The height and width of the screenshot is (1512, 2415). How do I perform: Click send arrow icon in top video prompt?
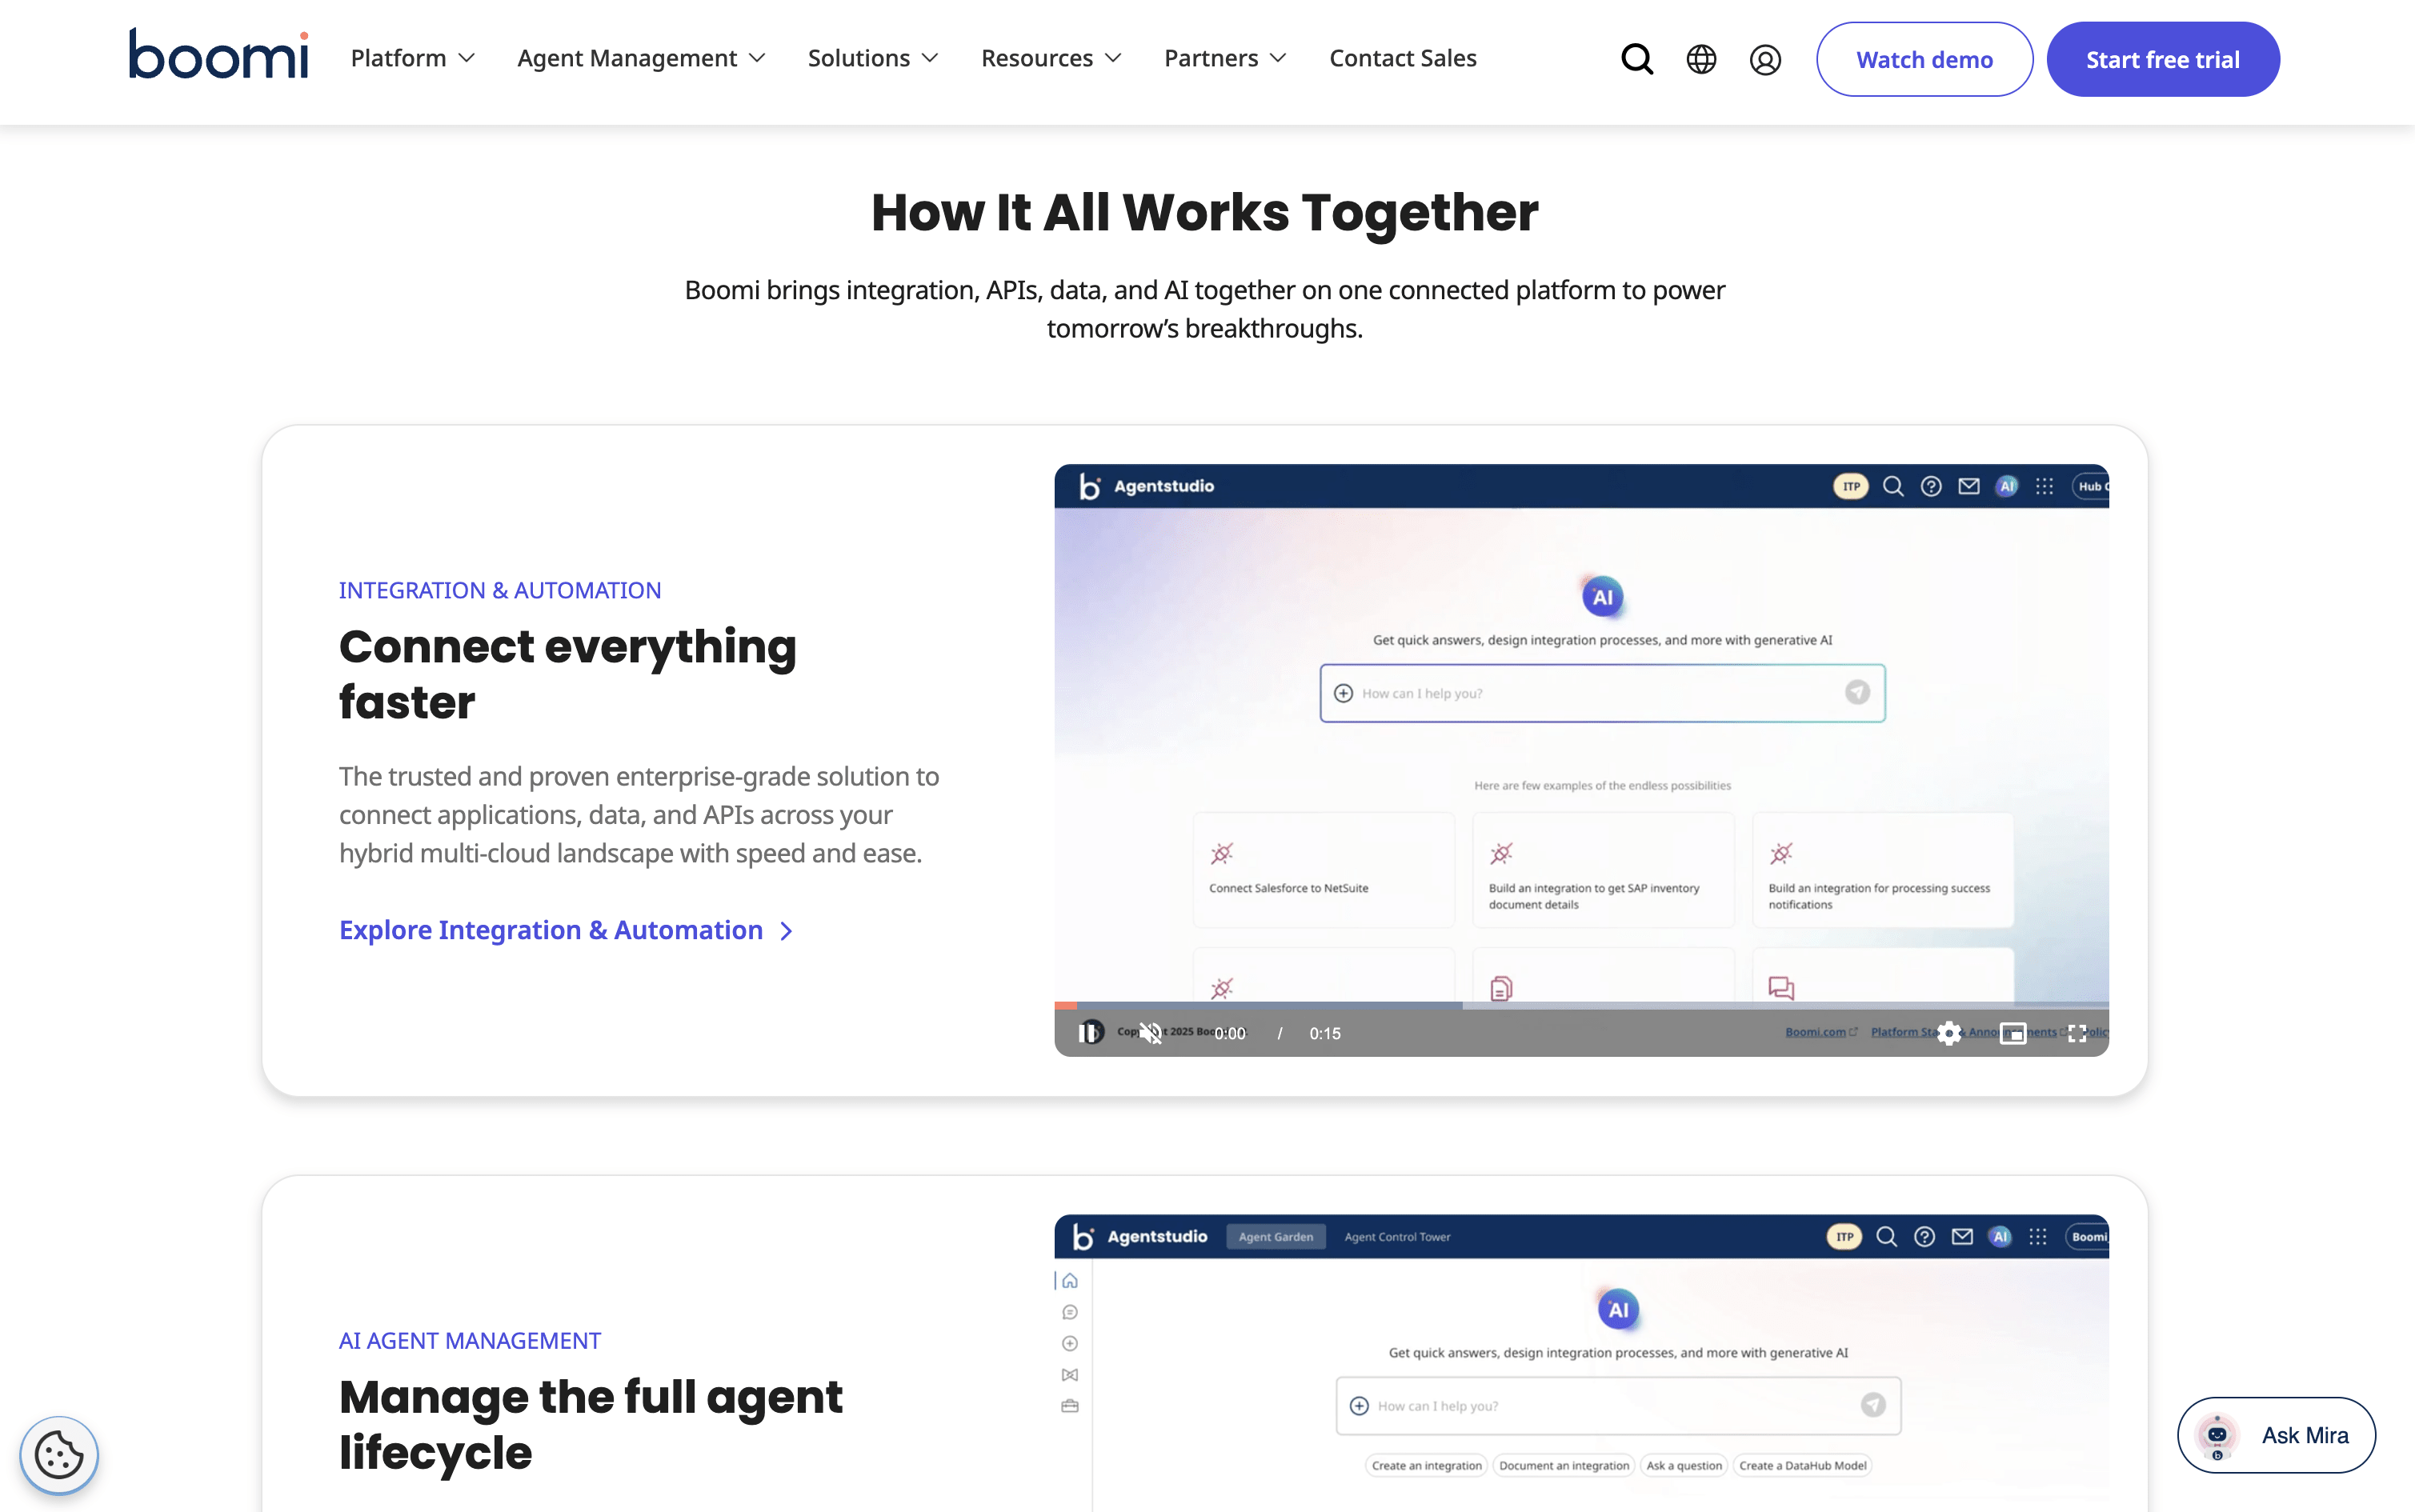1857,692
